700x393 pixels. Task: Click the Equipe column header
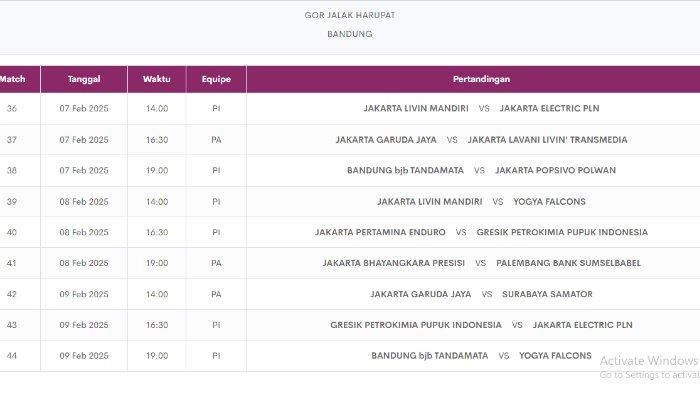click(x=216, y=79)
